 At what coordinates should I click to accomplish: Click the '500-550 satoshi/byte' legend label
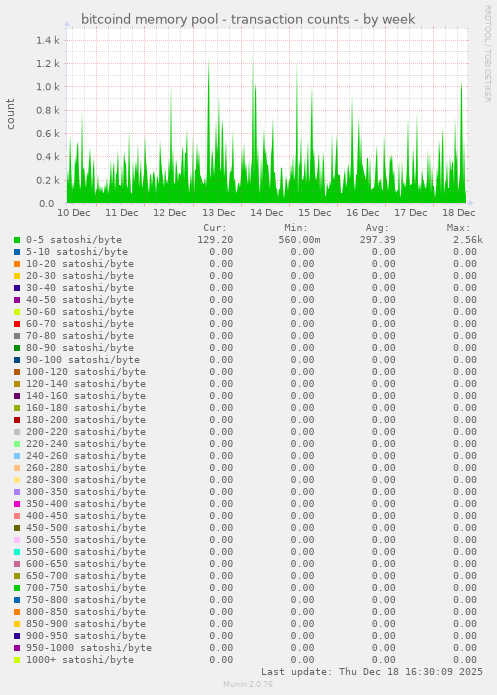[x=86, y=539]
